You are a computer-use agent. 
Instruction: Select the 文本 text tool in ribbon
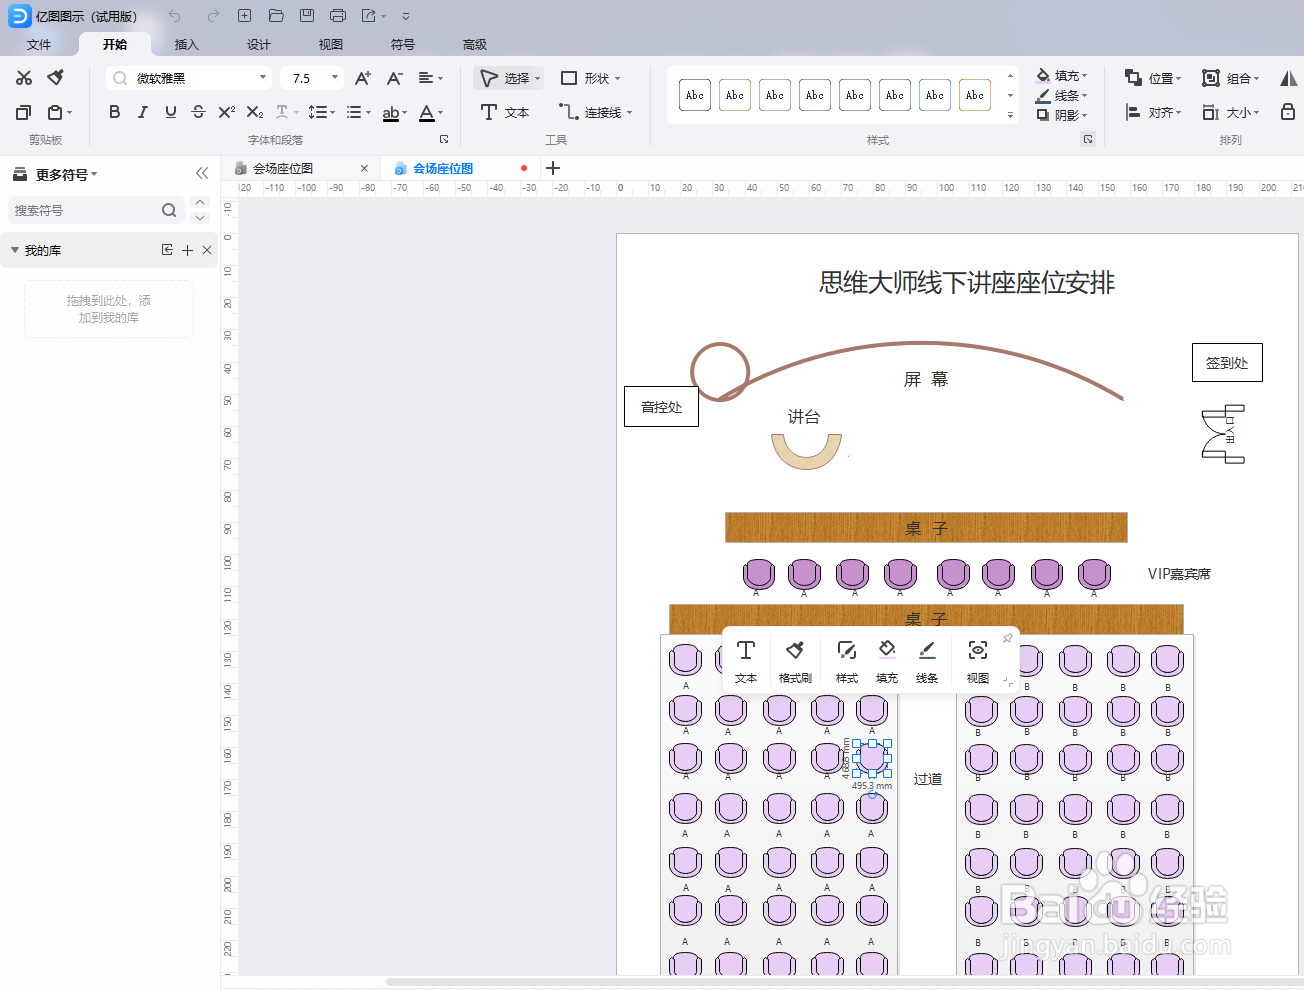pyautogui.click(x=505, y=112)
